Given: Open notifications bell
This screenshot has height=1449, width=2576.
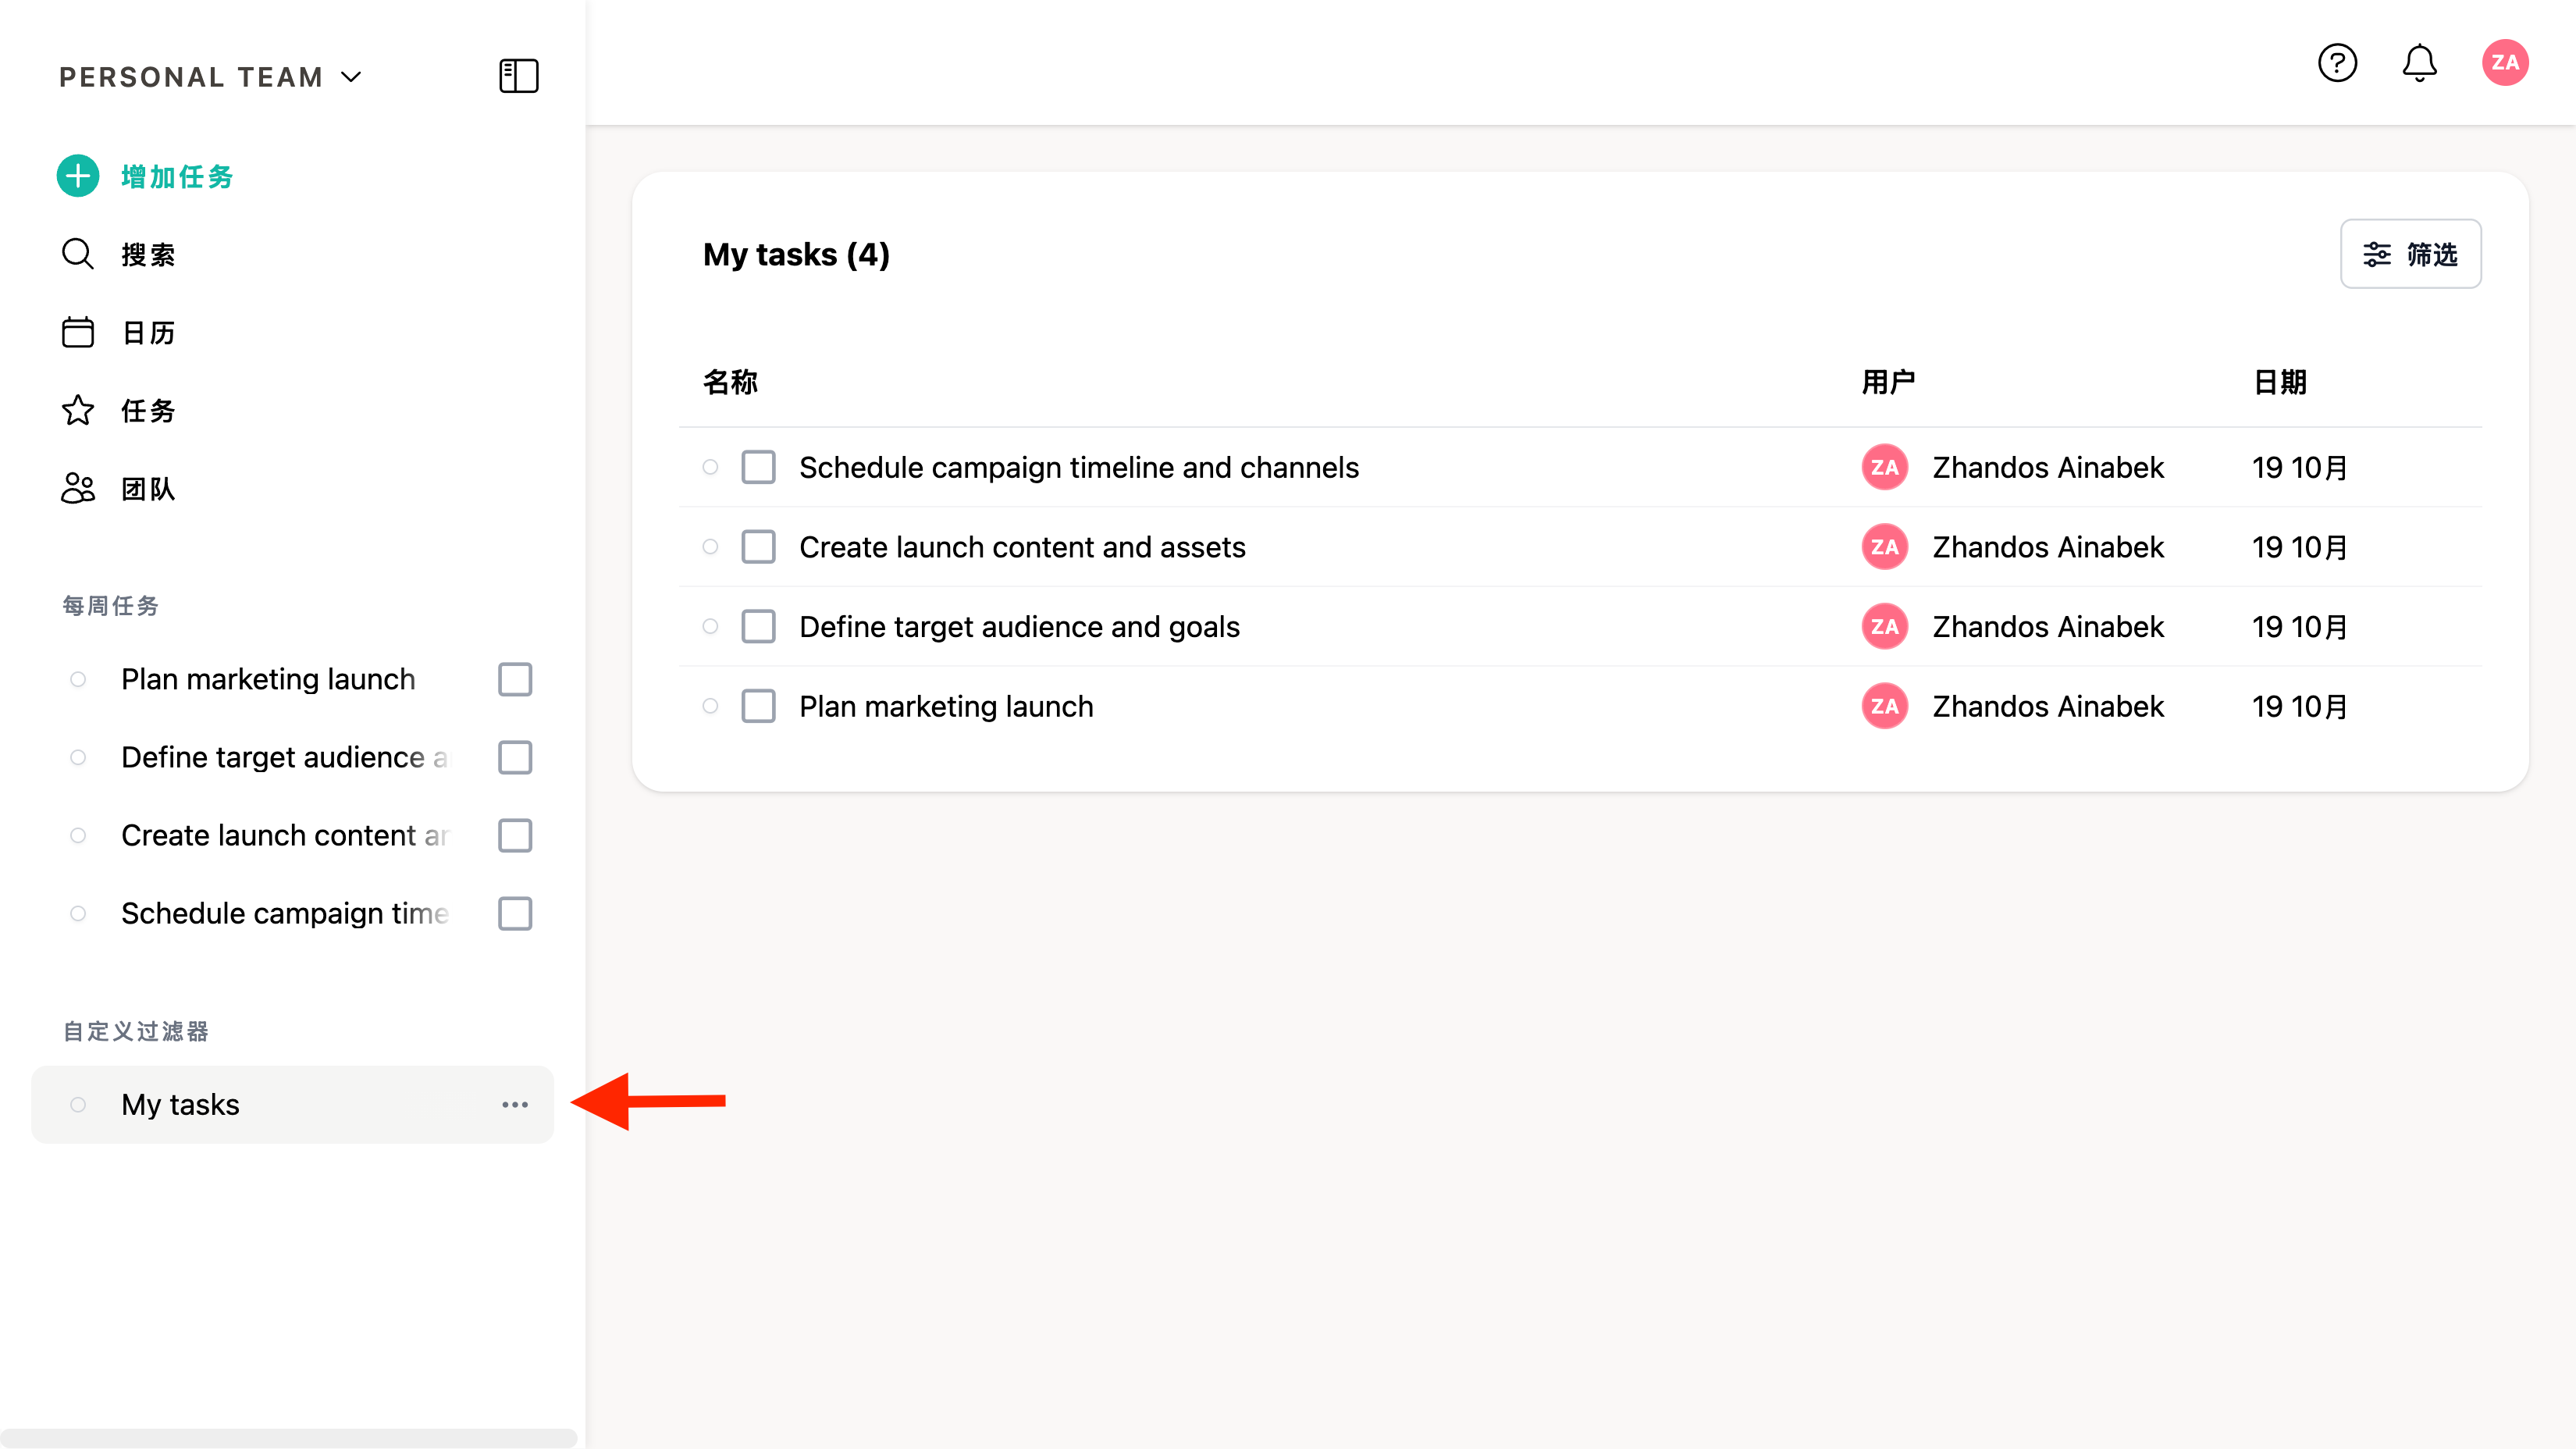Looking at the screenshot, I should coord(2419,63).
